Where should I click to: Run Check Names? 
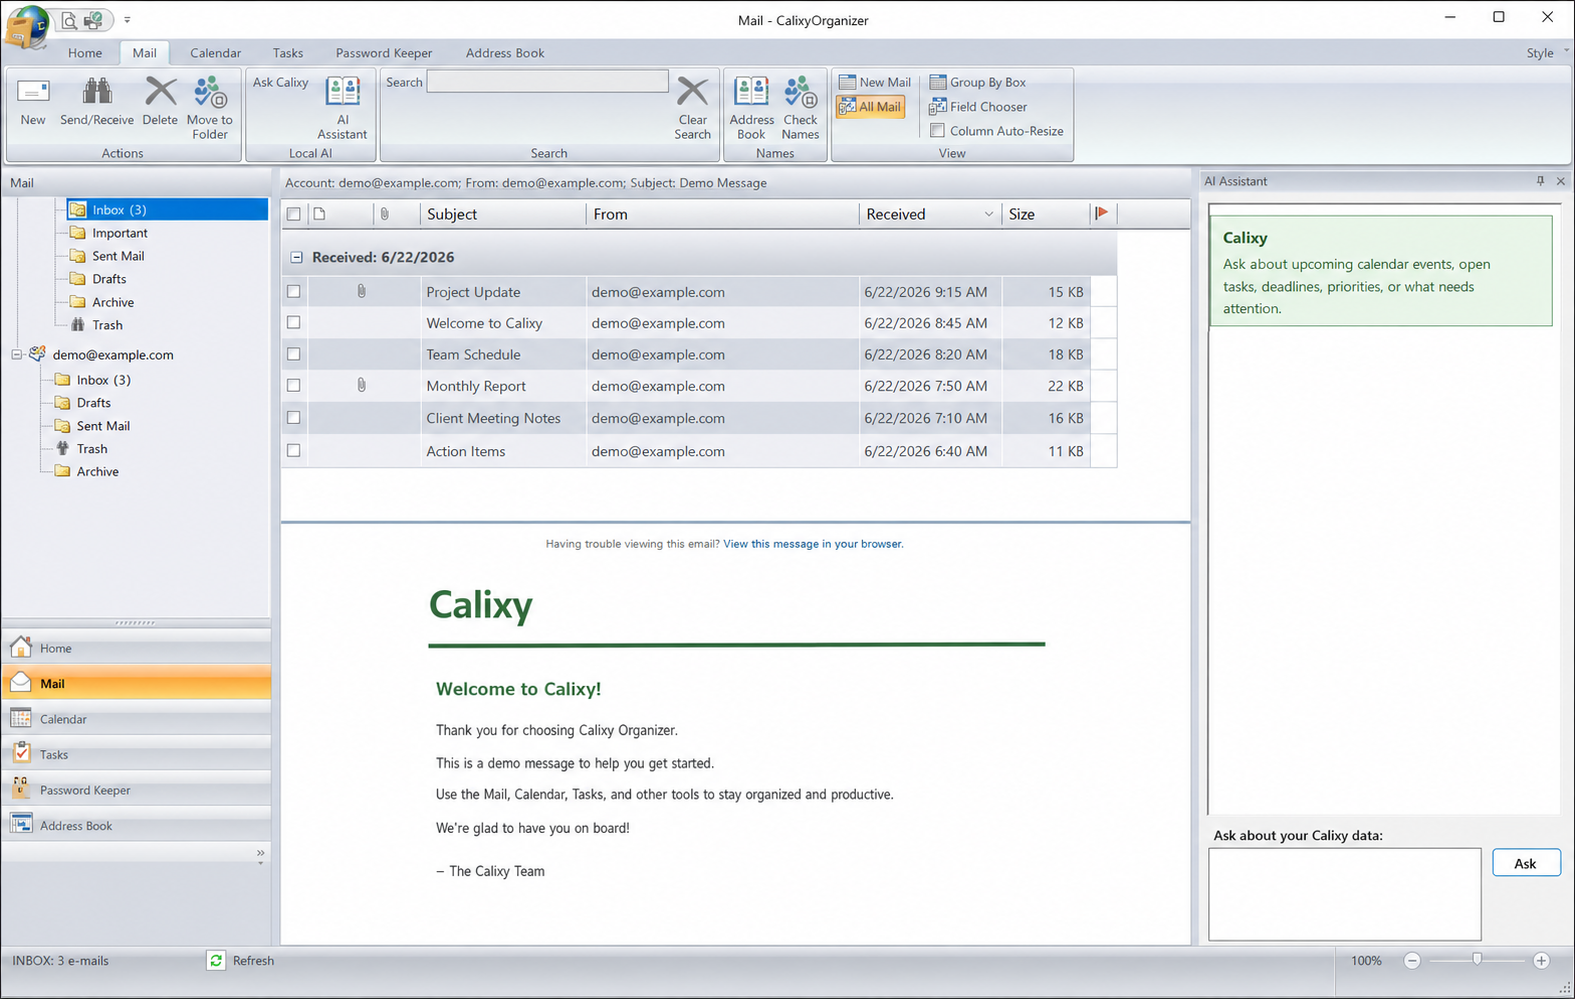(800, 108)
